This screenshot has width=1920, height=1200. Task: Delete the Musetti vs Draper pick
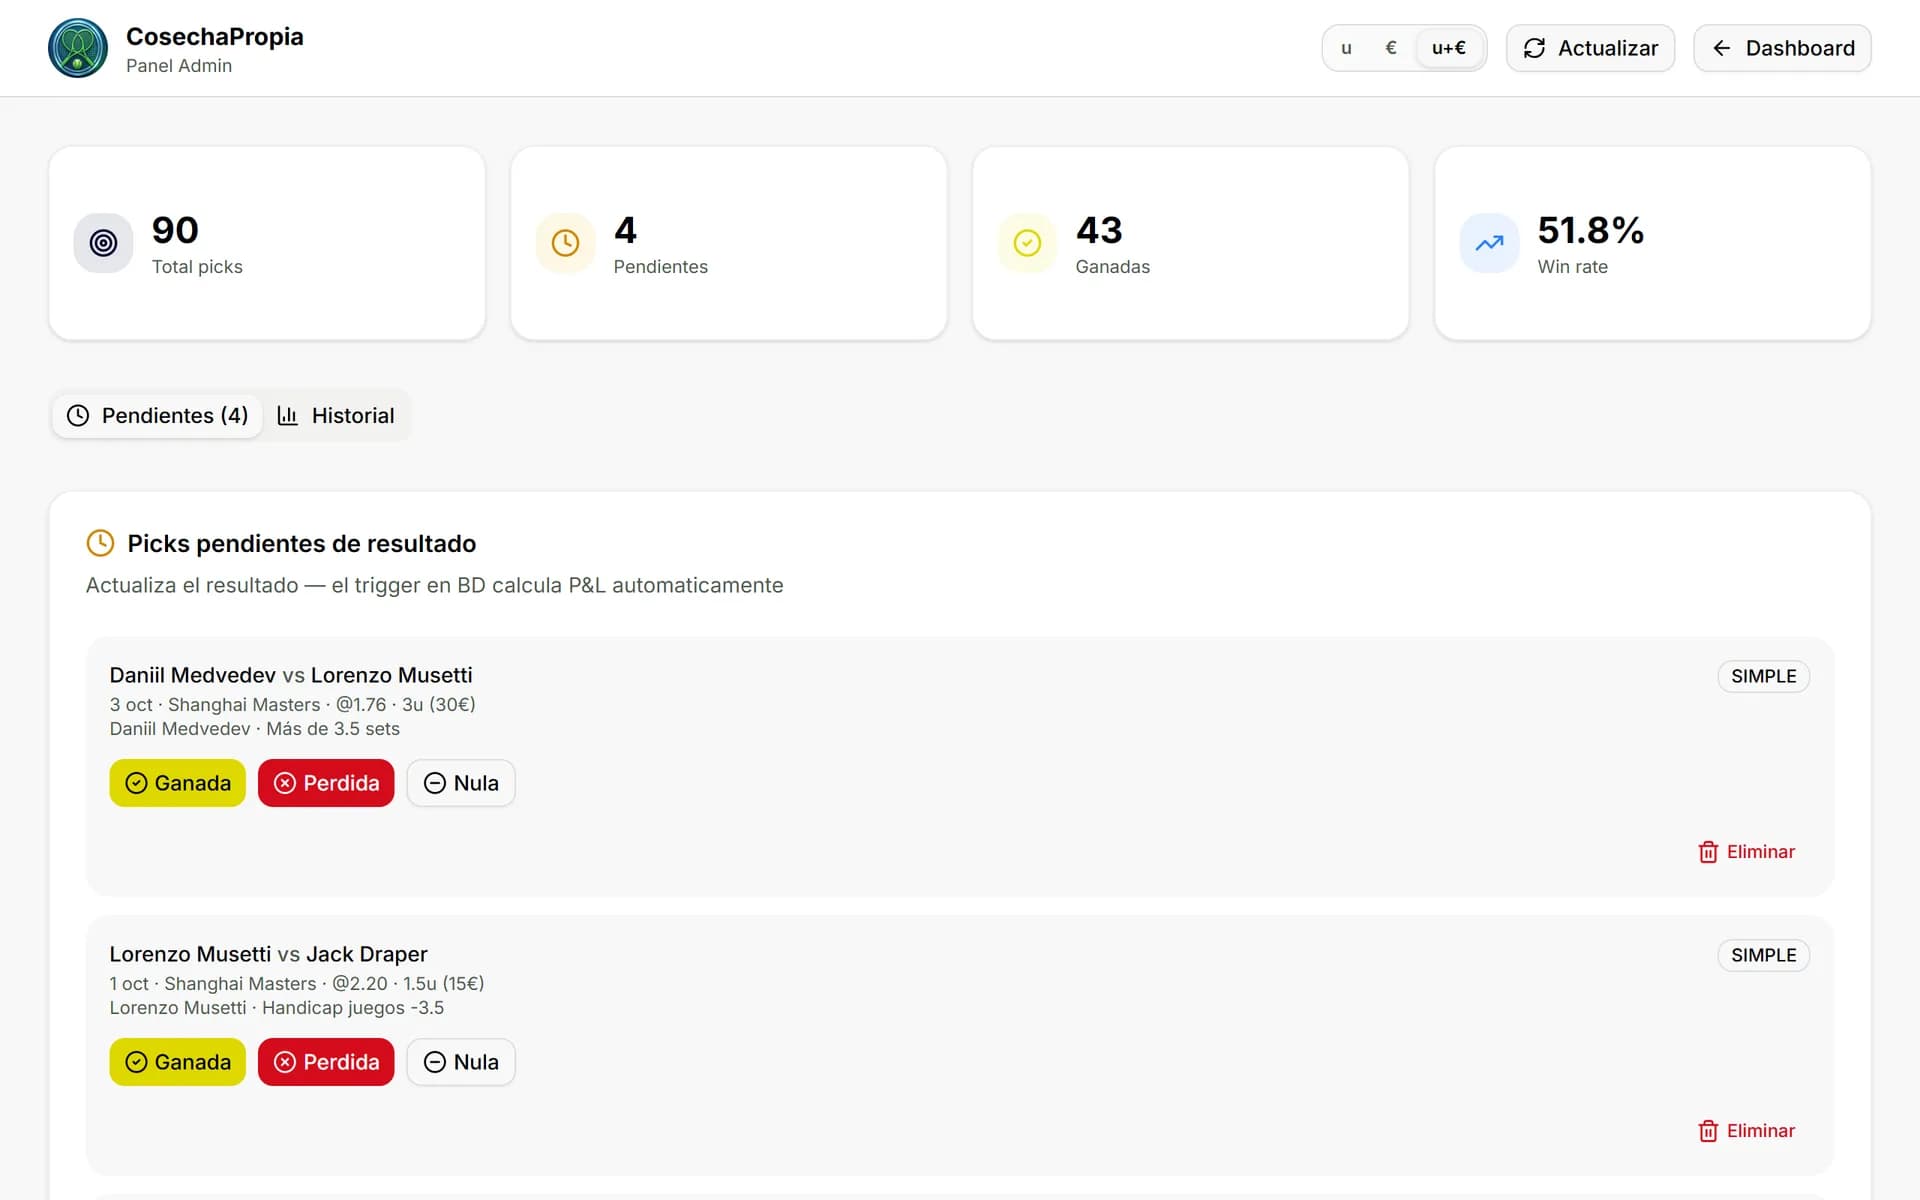click(1746, 1131)
